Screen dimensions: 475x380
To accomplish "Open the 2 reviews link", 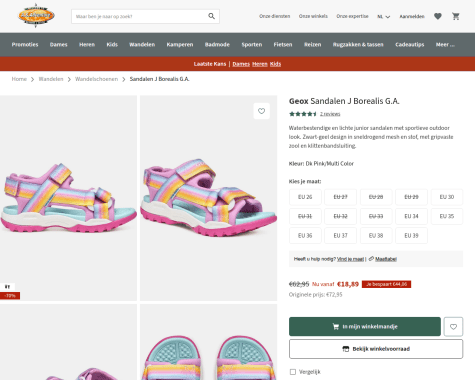I will (330, 114).
